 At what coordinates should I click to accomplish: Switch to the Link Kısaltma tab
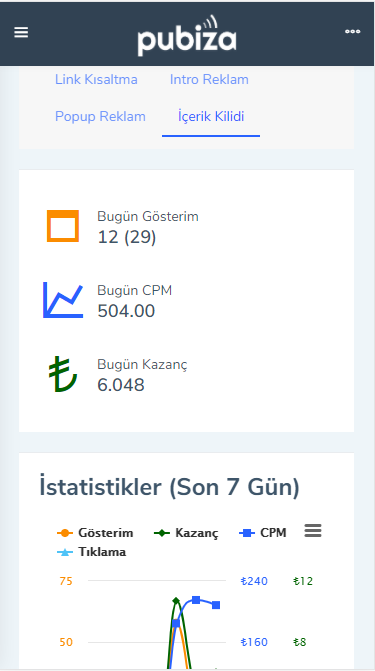pos(96,80)
